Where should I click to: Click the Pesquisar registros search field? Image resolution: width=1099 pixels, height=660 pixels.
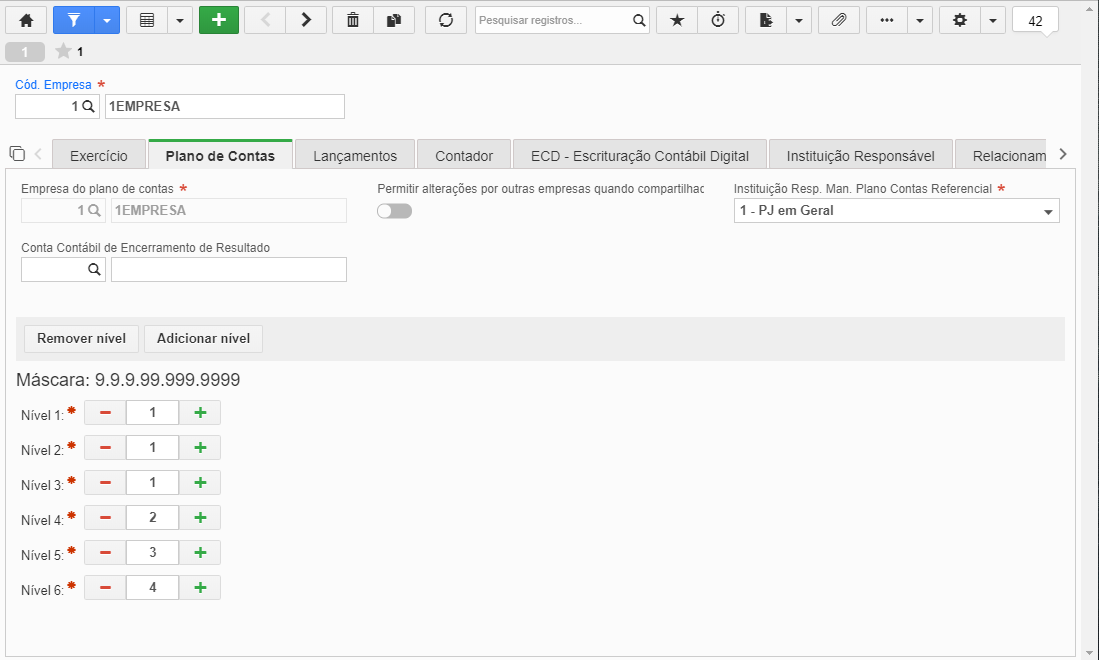[x=553, y=20]
